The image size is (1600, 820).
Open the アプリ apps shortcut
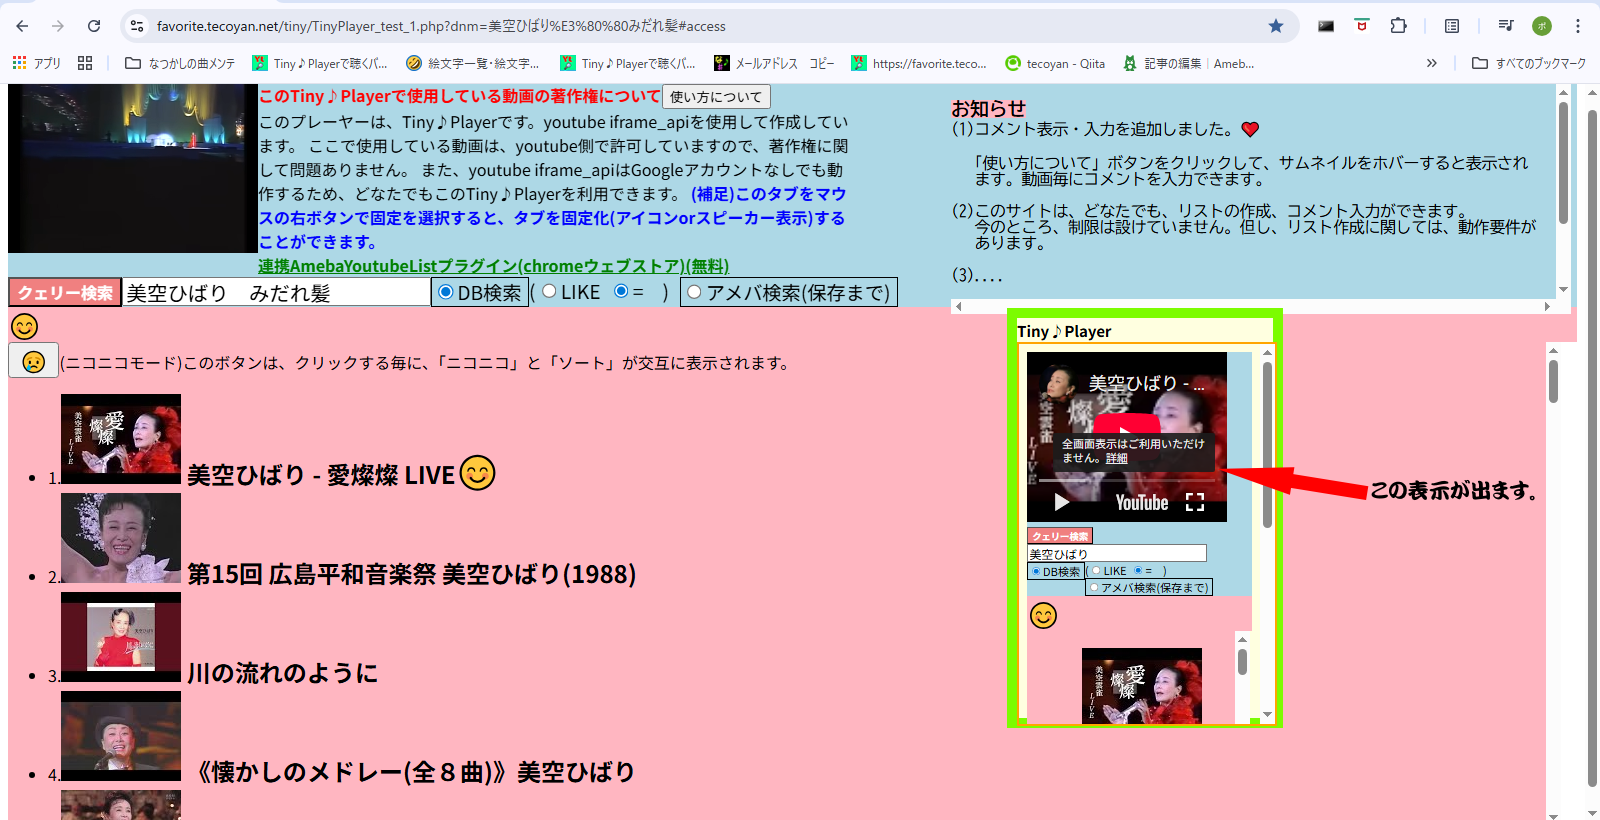pyautogui.click(x=37, y=63)
